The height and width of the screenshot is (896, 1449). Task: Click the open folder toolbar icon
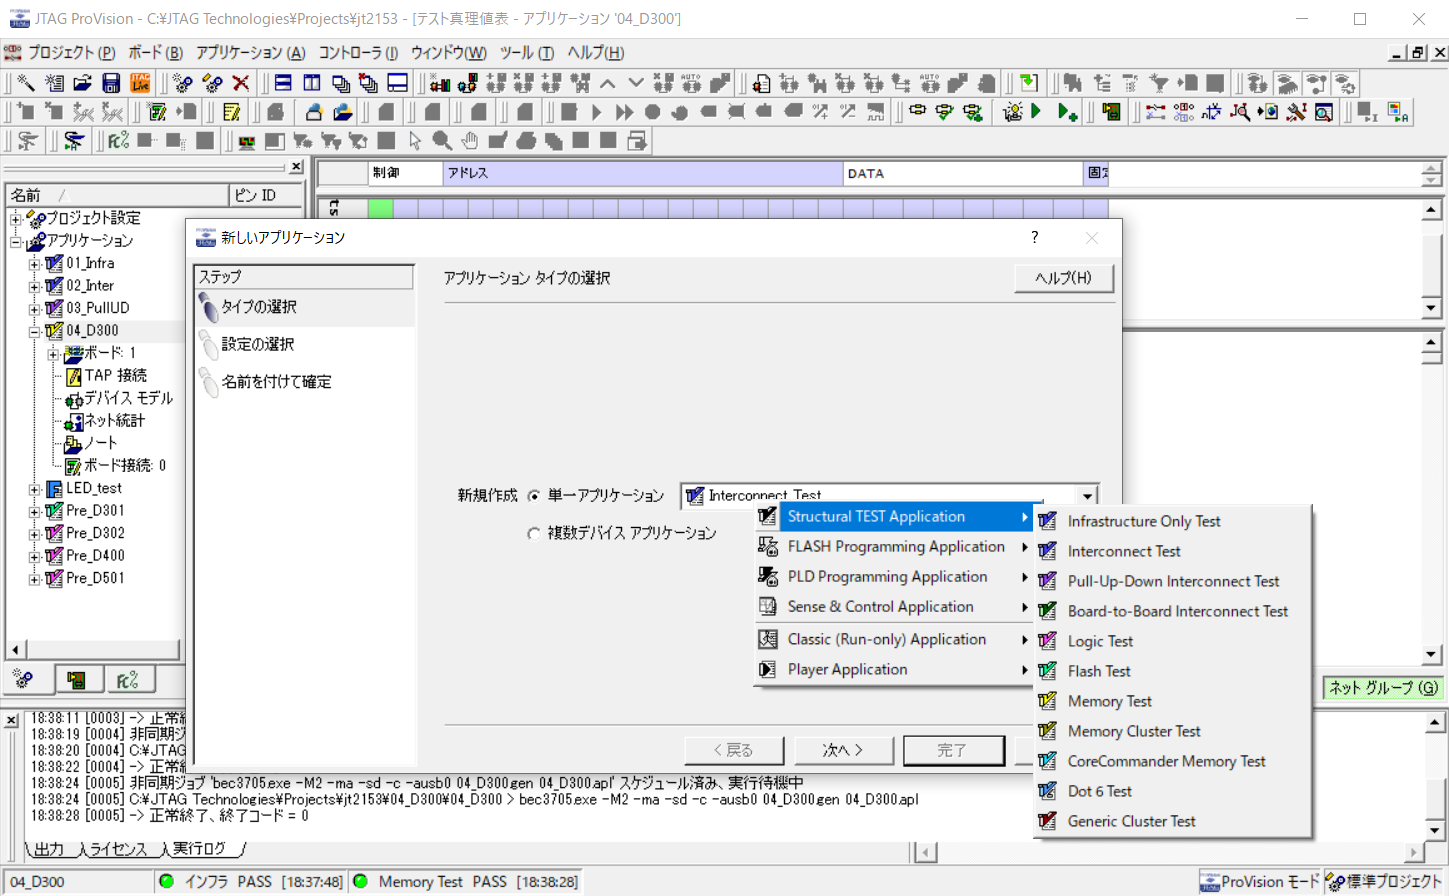tap(83, 83)
